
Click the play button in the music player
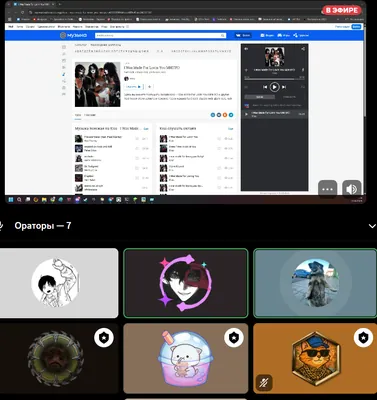(x=274, y=87)
